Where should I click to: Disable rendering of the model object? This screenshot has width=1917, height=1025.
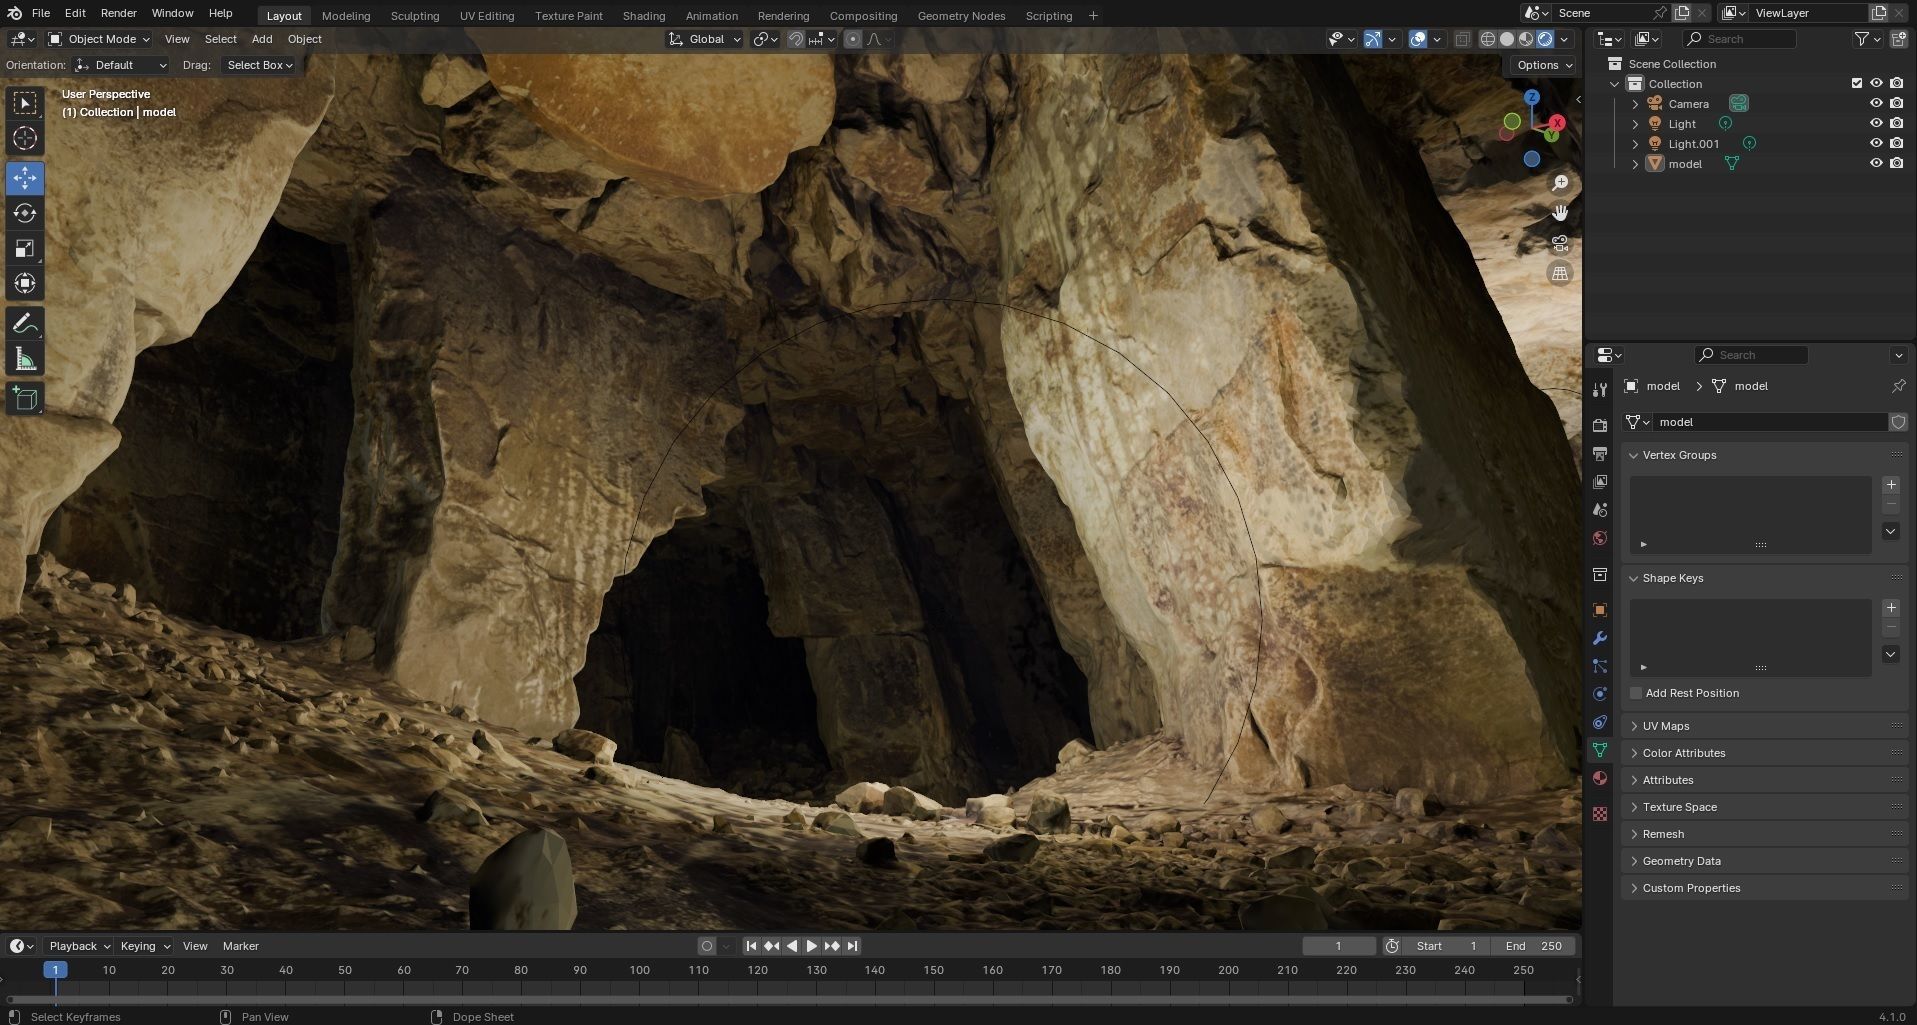pyautogui.click(x=1896, y=163)
